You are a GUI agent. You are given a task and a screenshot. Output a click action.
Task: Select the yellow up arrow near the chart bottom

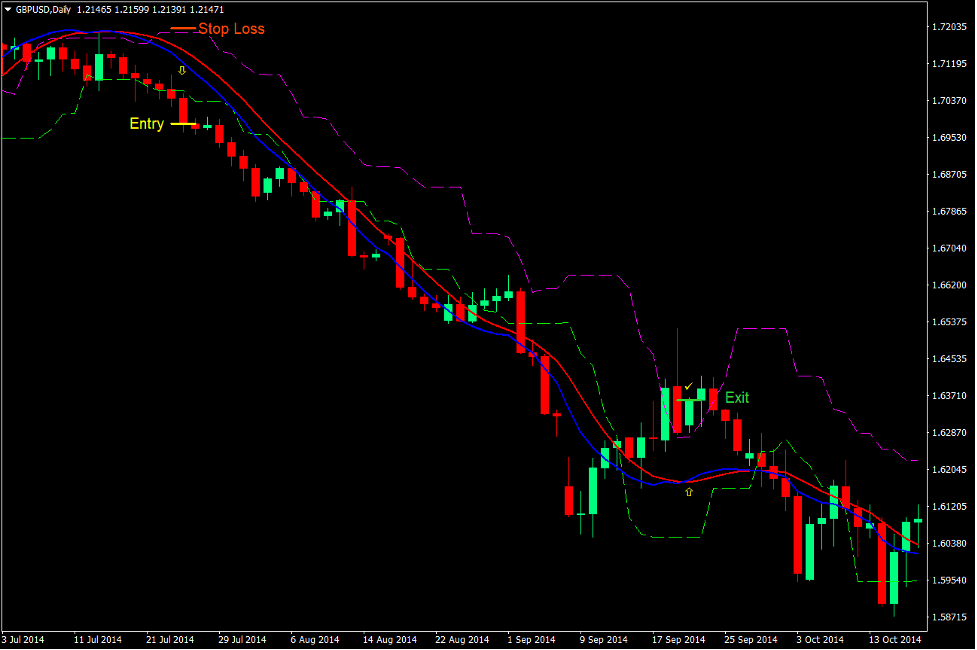click(x=688, y=490)
